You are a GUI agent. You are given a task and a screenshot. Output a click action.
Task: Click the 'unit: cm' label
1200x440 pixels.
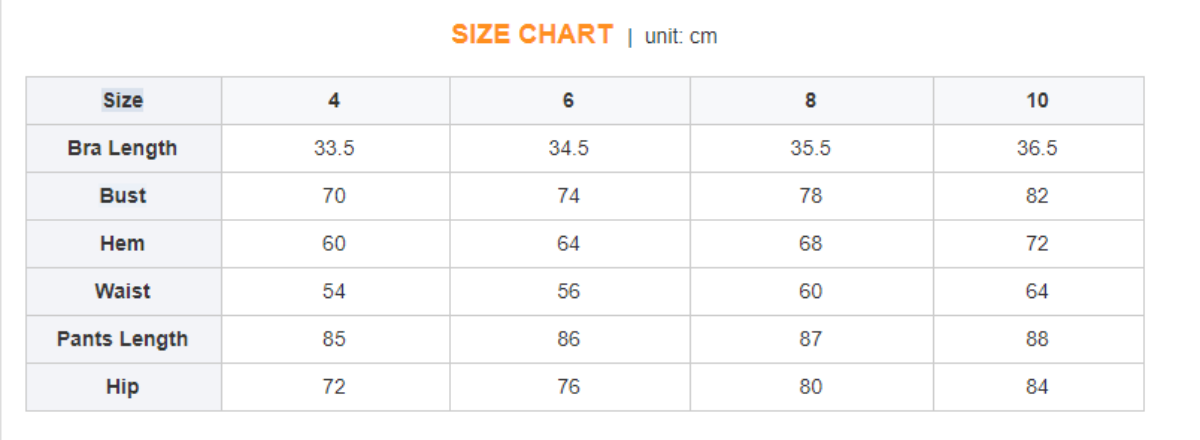[681, 37]
